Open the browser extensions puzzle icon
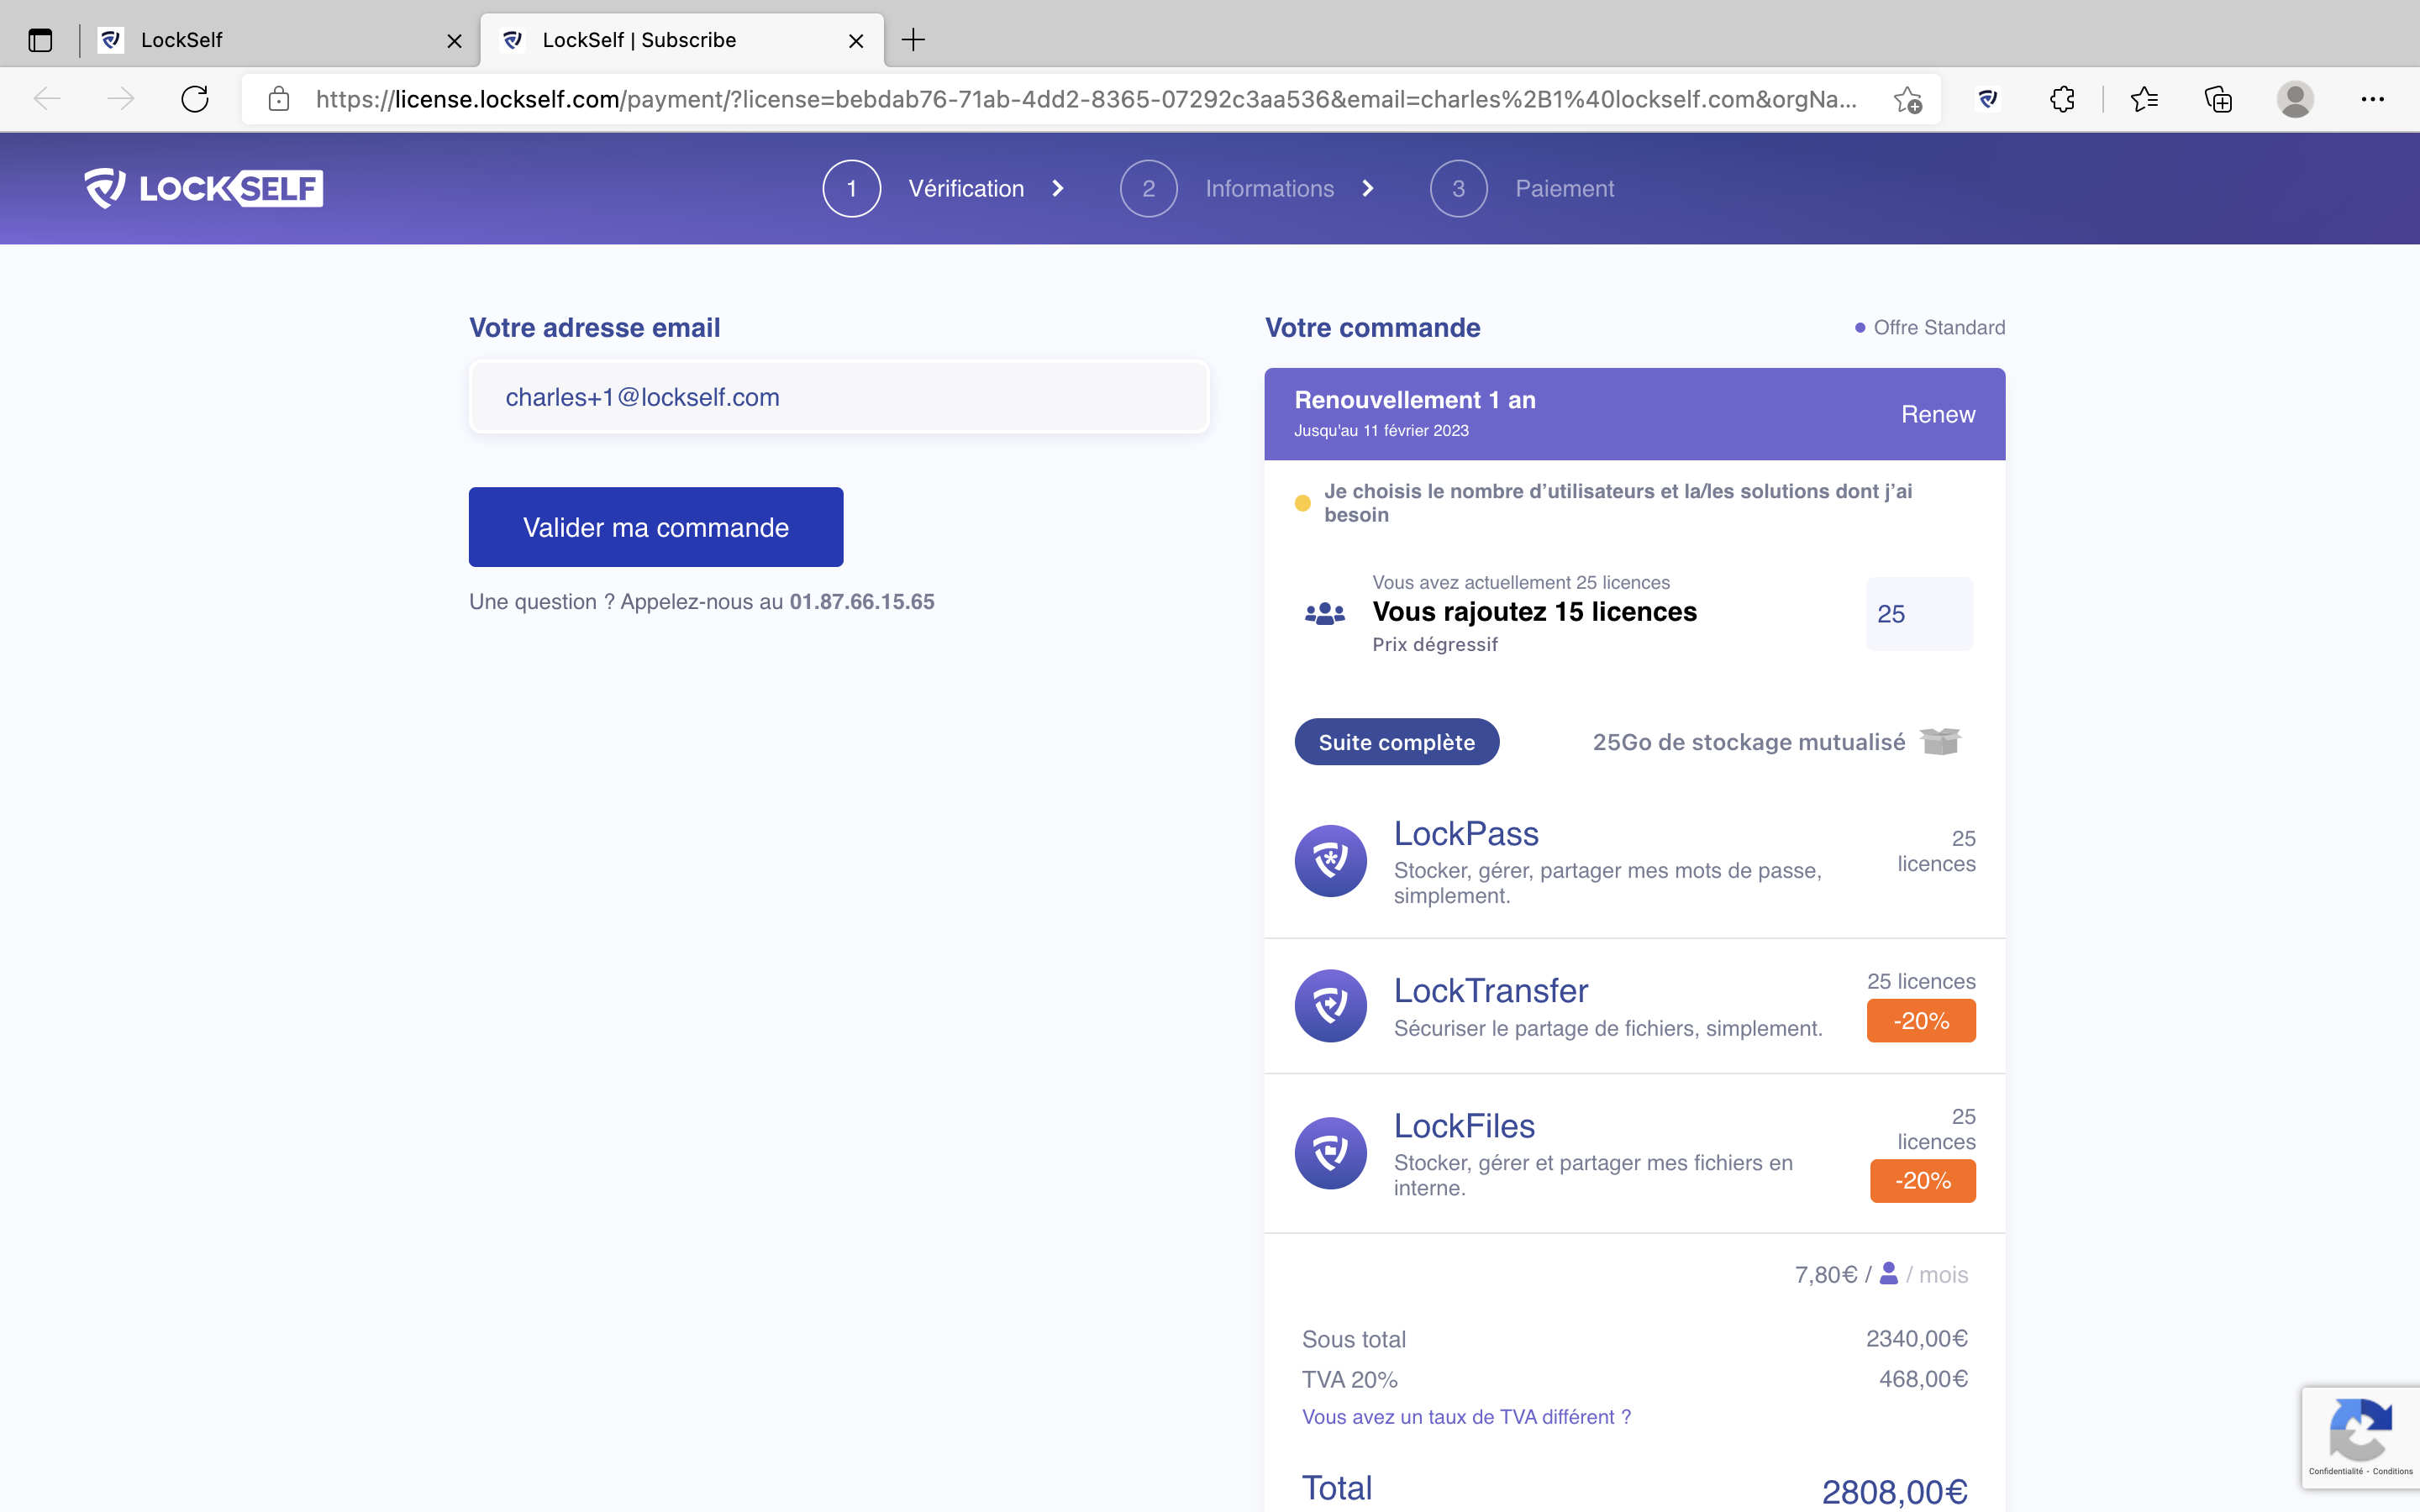Screen dimensions: 2420x1512 [2062, 99]
